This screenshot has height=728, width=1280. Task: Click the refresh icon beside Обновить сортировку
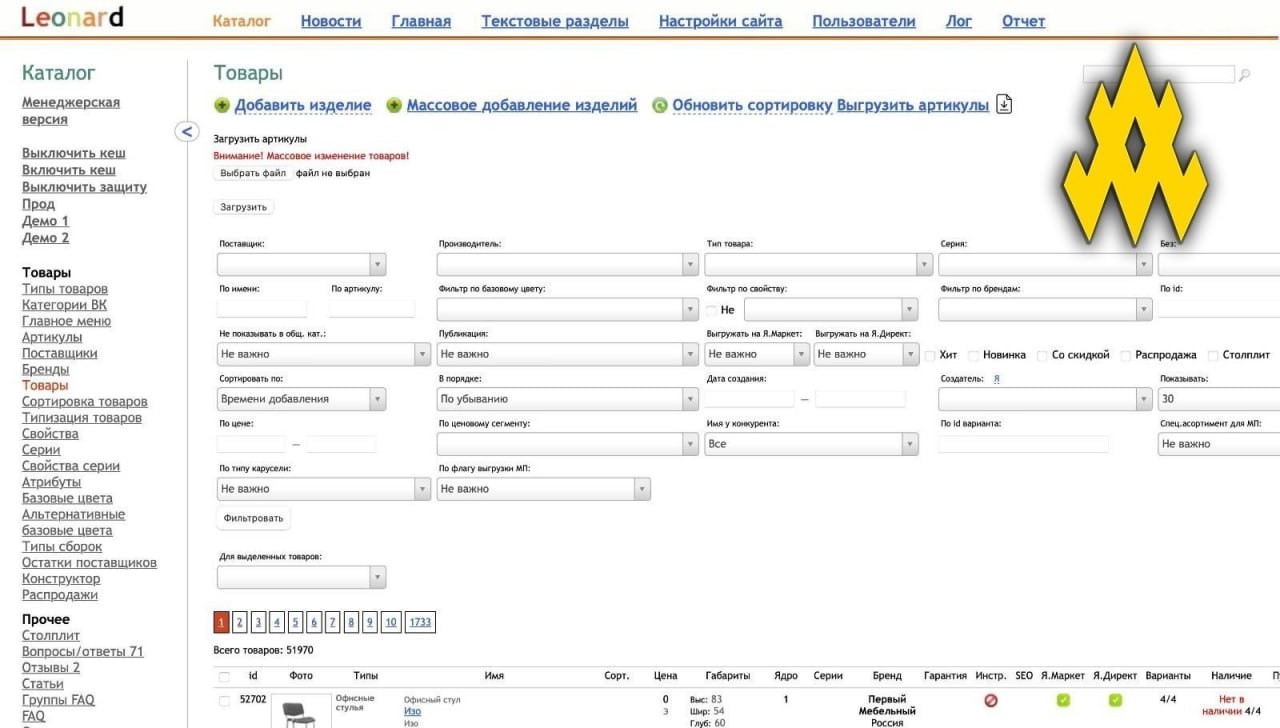point(660,106)
